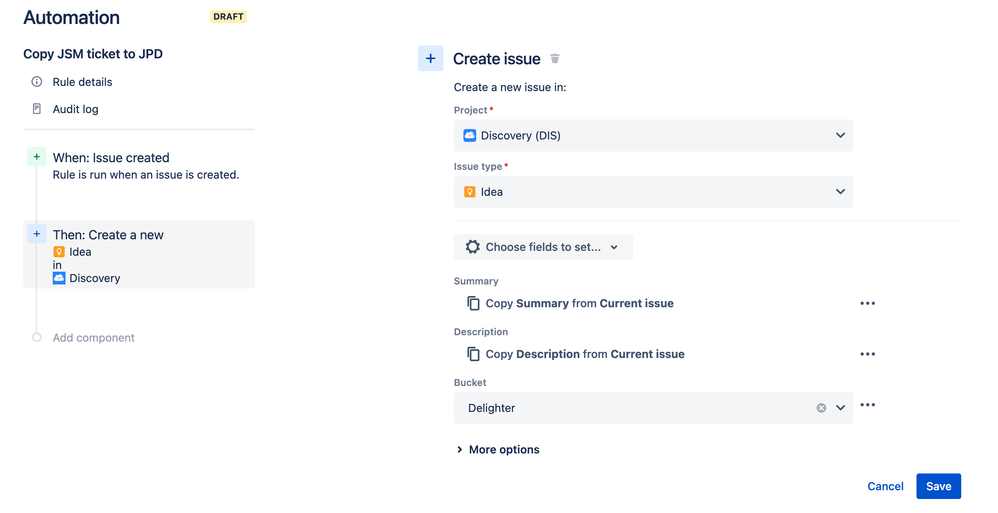Open the Summary field three-dot menu

pos(867,303)
